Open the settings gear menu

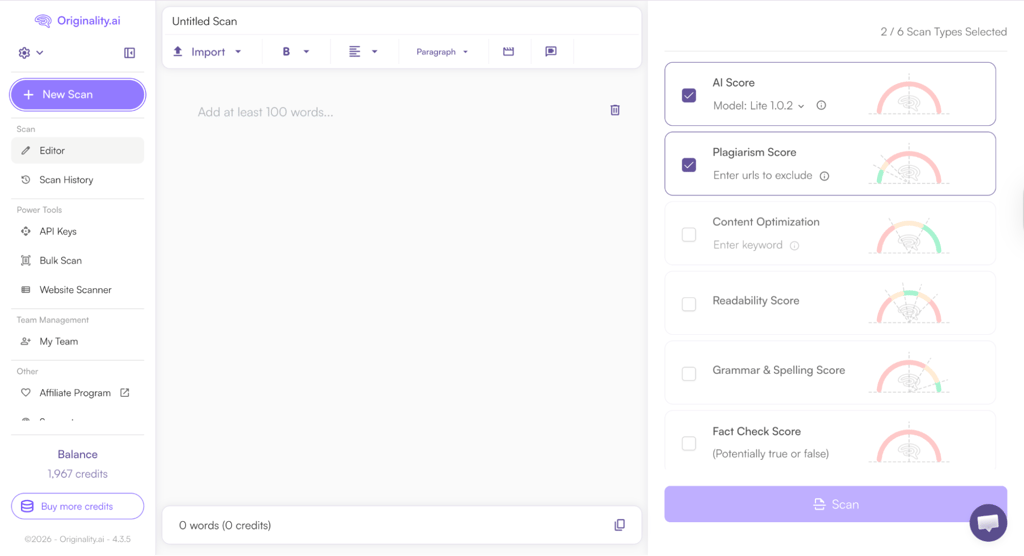[24, 53]
